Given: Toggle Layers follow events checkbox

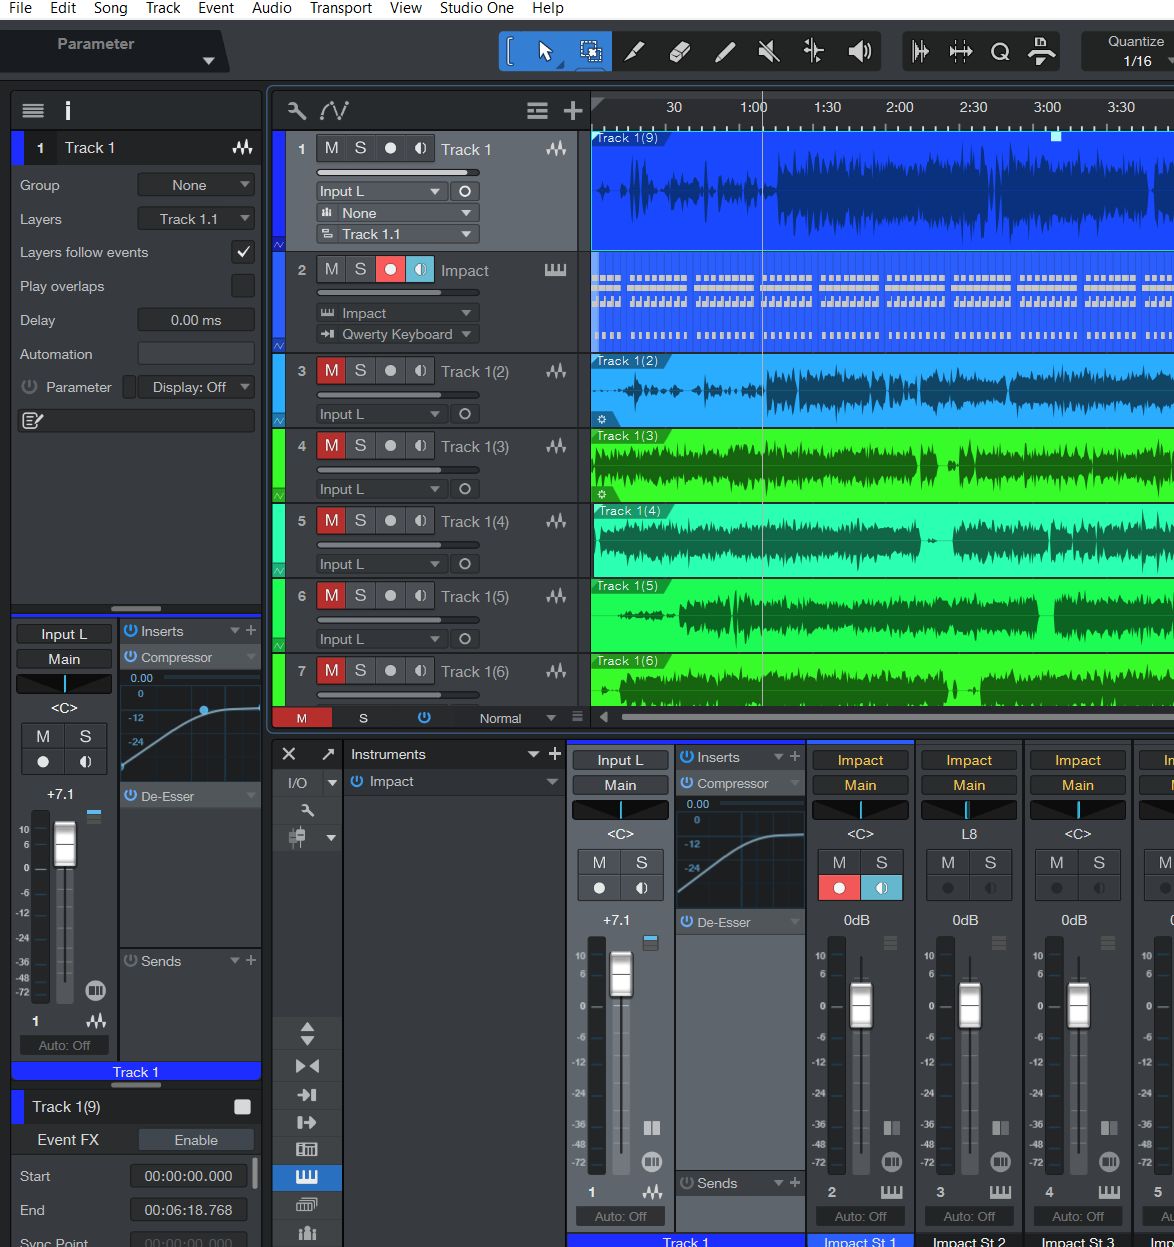Looking at the screenshot, I should tap(243, 252).
